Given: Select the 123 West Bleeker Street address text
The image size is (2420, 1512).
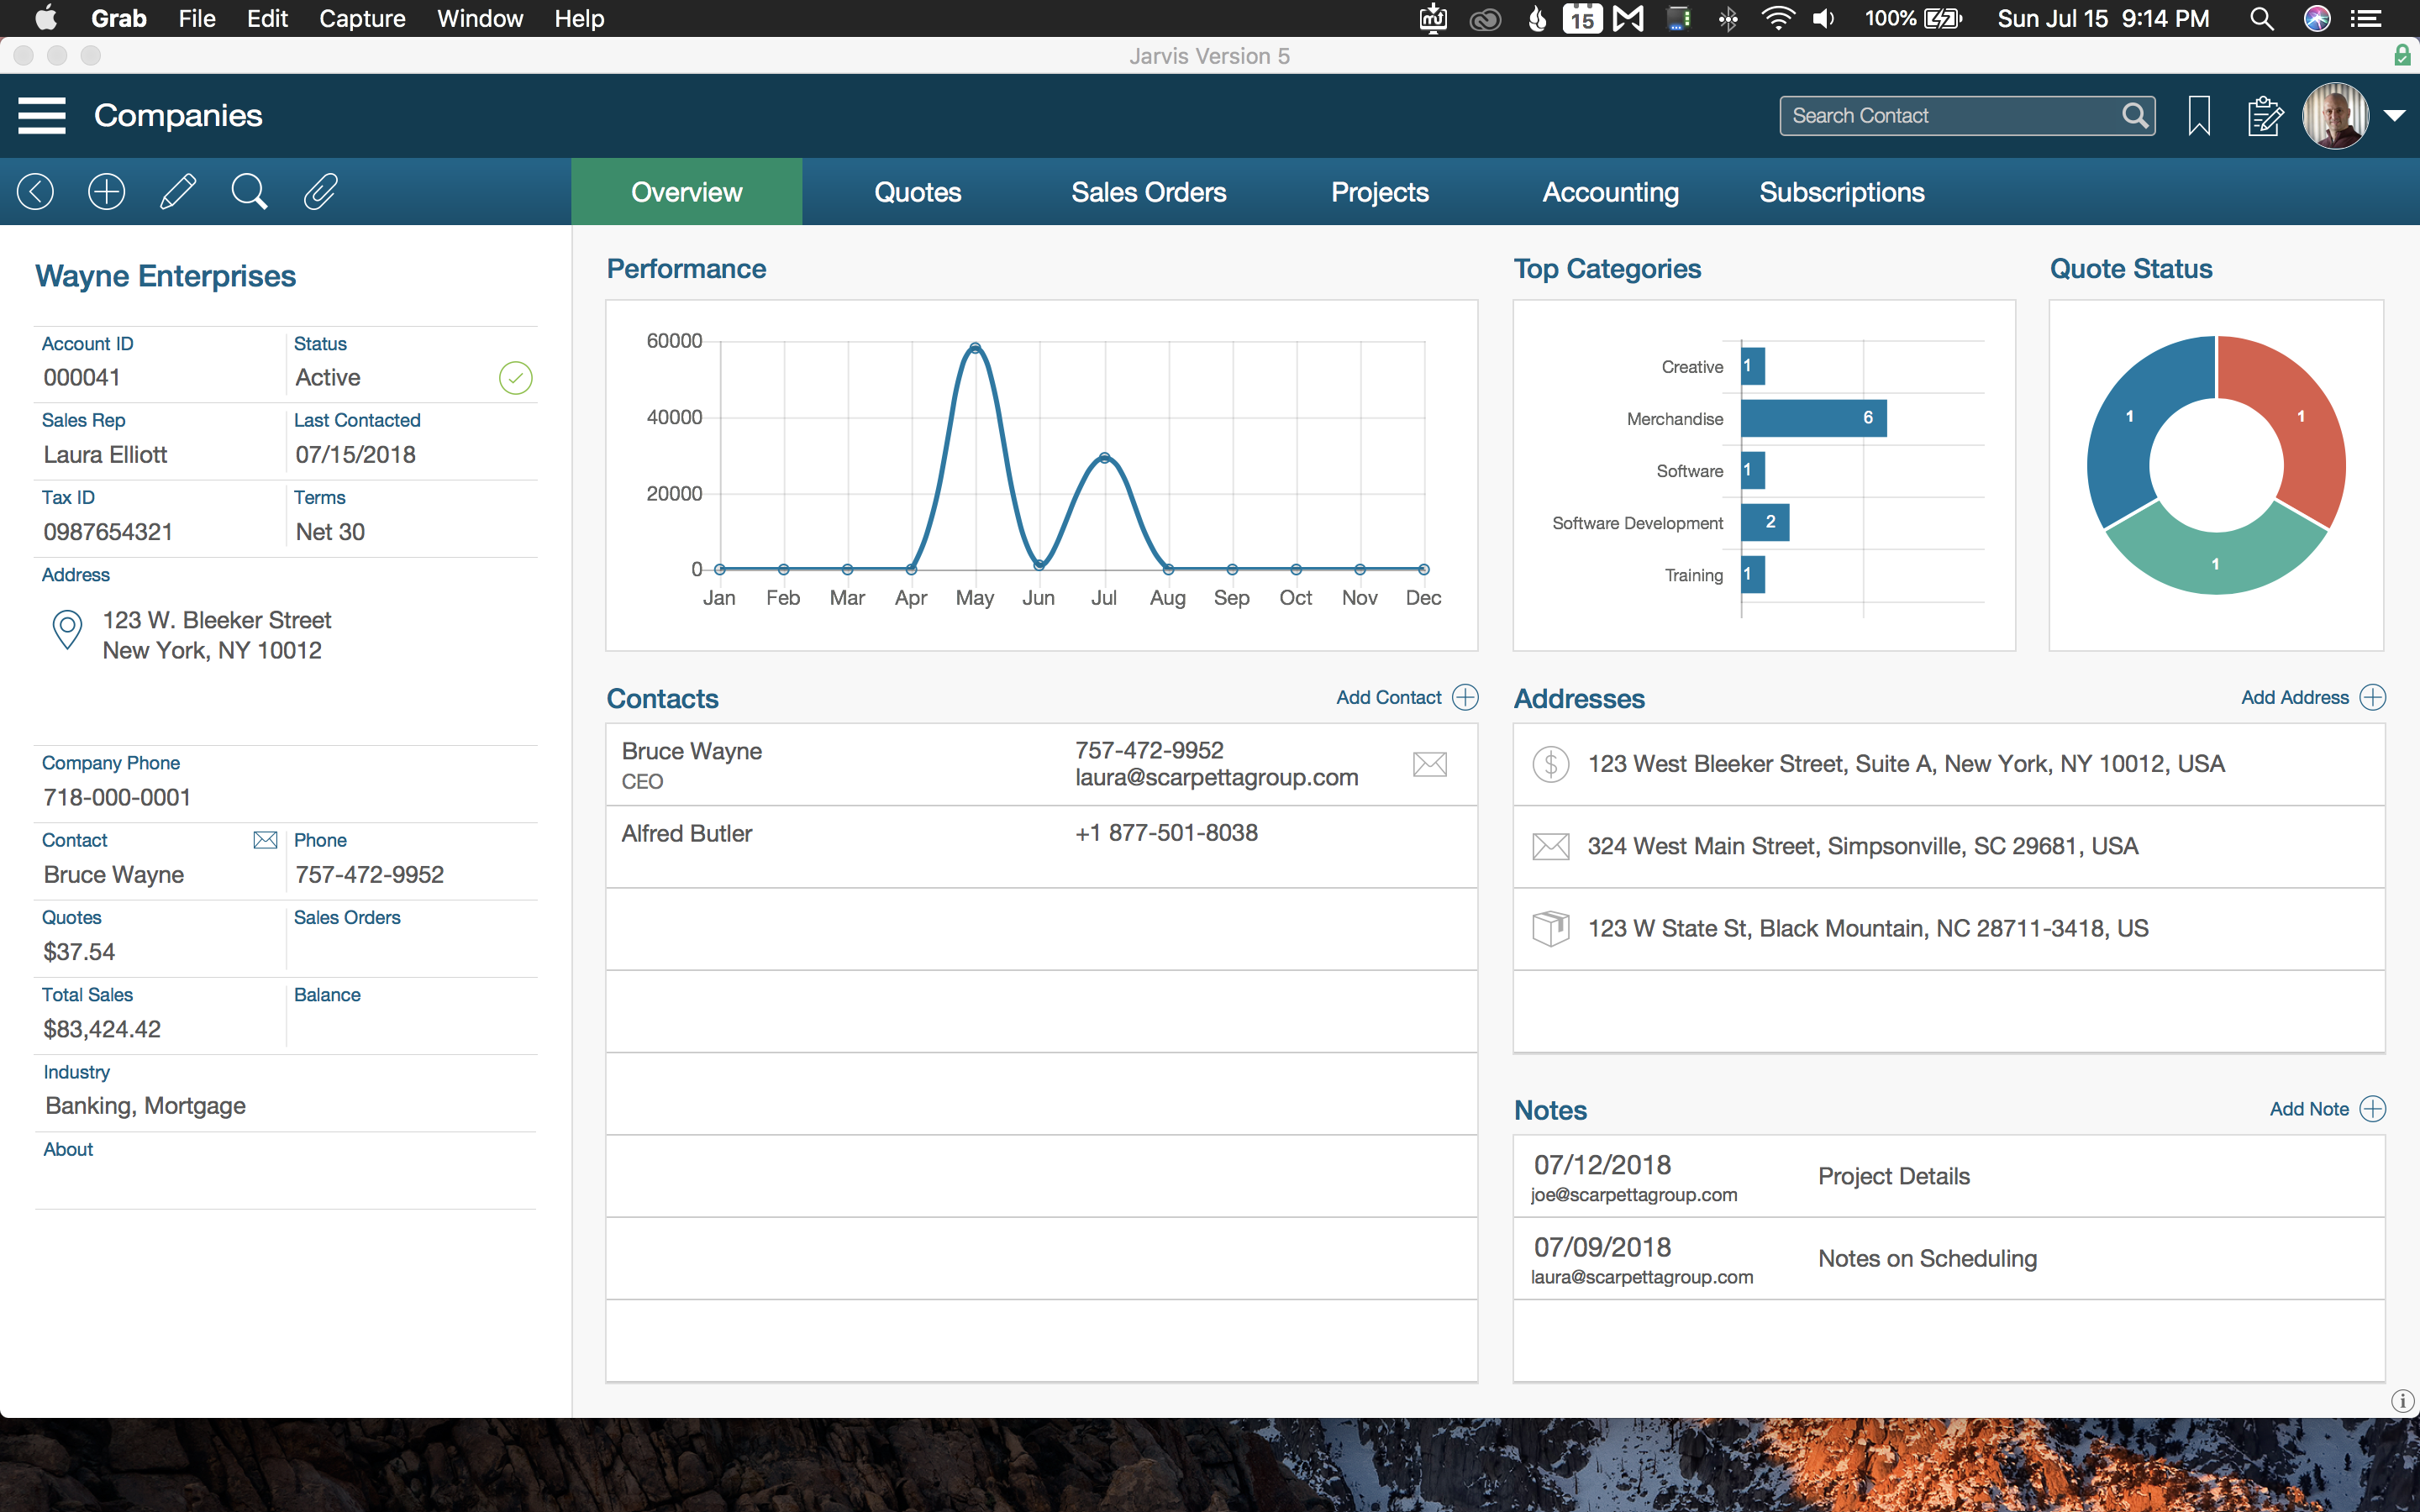Looking at the screenshot, I should point(1906,764).
